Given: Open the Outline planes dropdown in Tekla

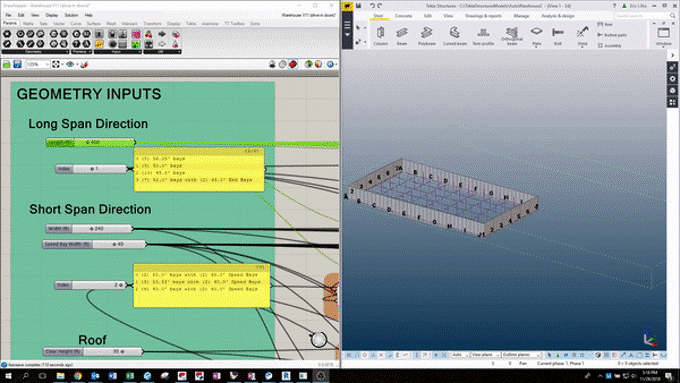Looking at the screenshot, I should click(521, 355).
